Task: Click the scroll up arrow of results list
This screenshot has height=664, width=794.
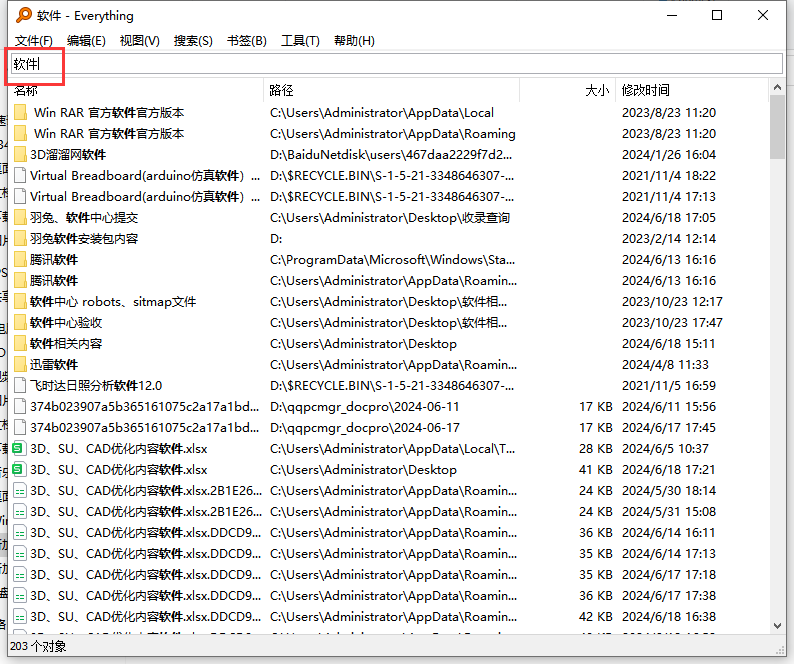Action: pyautogui.click(x=777, y=88)
